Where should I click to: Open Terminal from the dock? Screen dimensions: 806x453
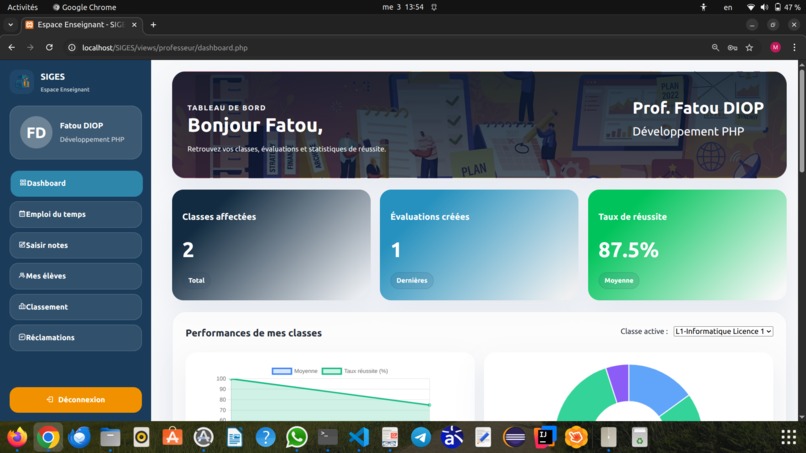click(x=327, y=438)
